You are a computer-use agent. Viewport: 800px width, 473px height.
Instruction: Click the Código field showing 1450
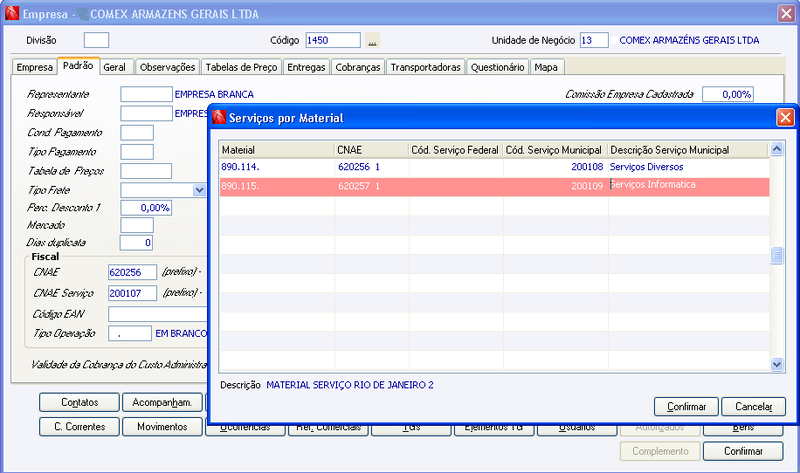pos(333,40)
